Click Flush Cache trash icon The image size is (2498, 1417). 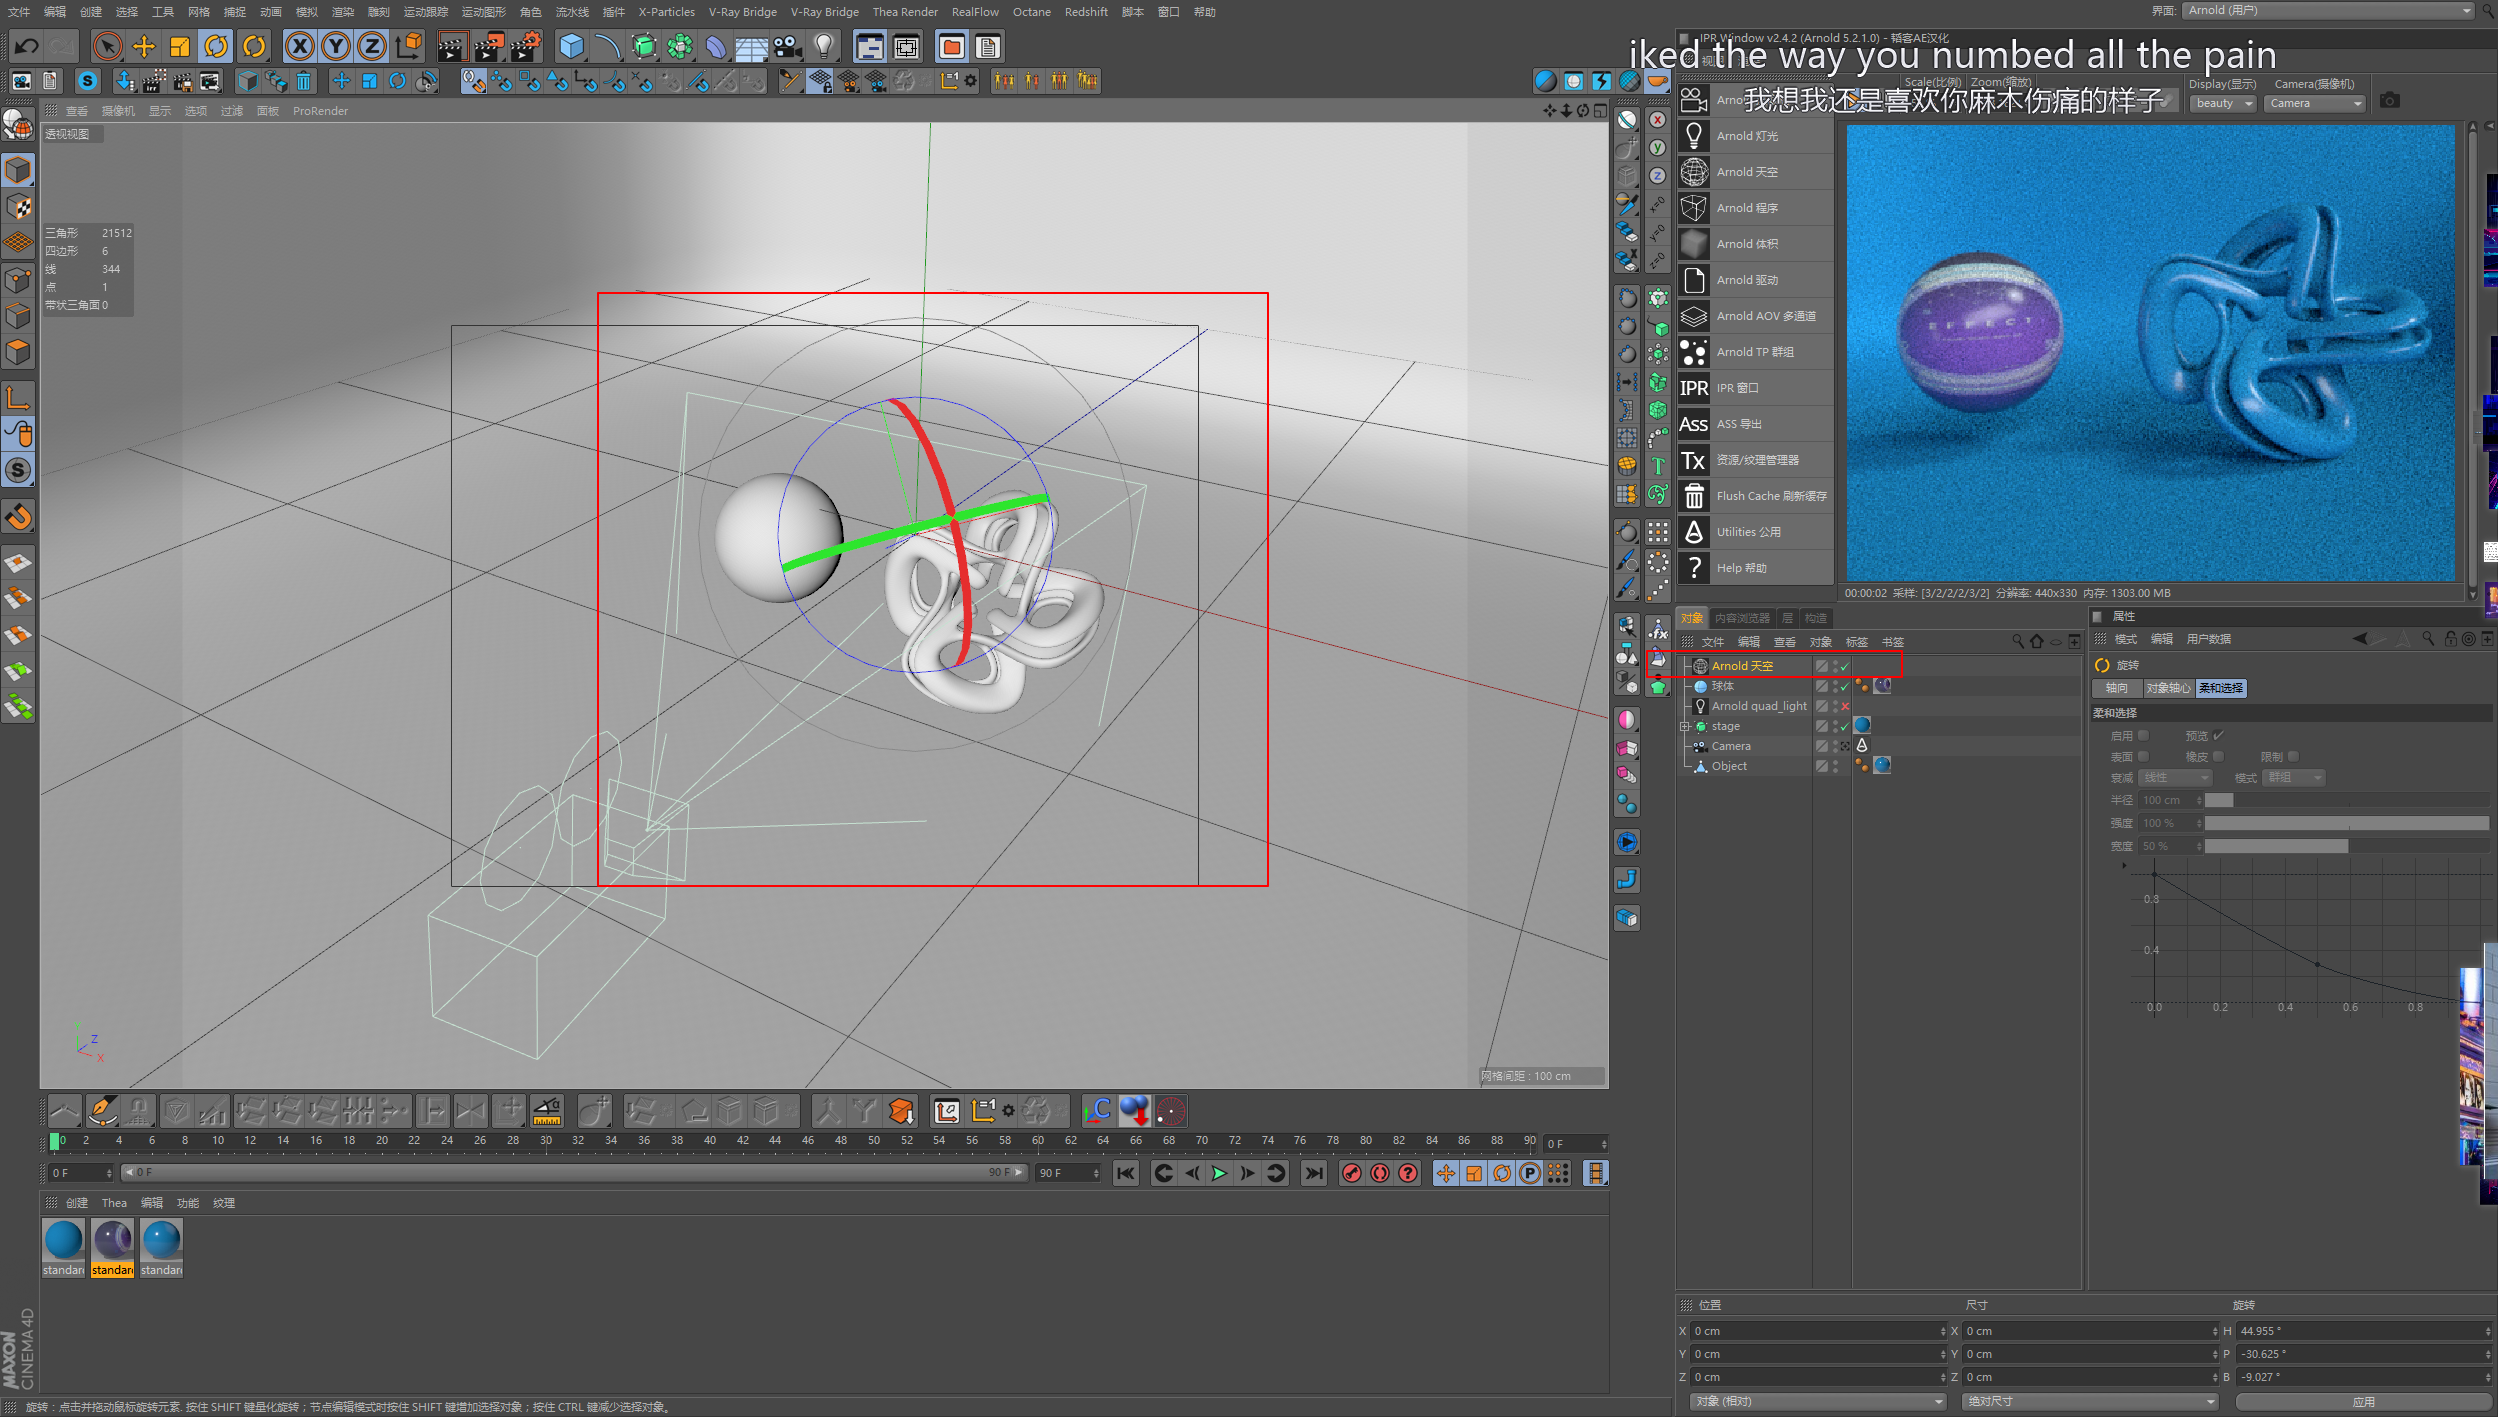pos(1694,496)
